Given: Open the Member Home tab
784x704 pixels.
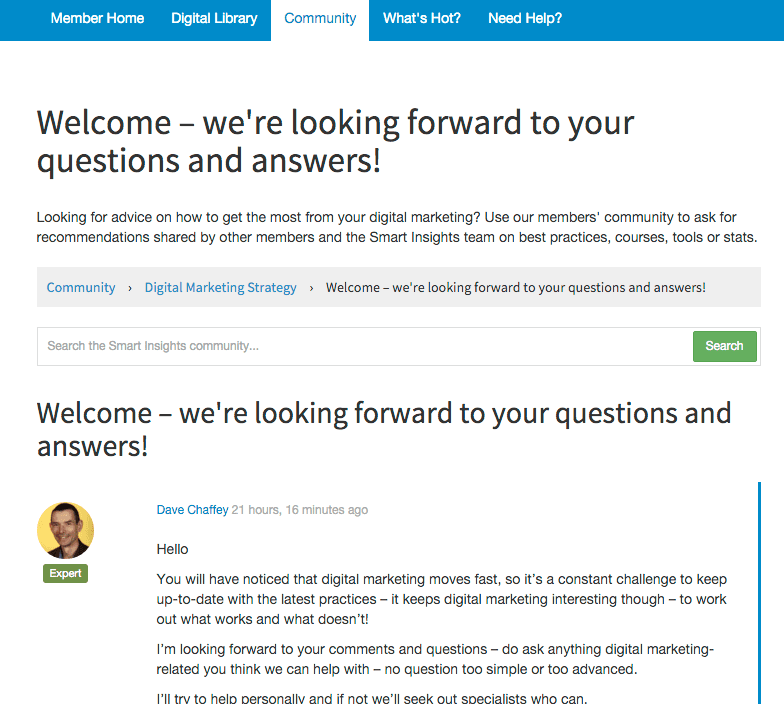Looking at the screenshot, I should point(97,18).
